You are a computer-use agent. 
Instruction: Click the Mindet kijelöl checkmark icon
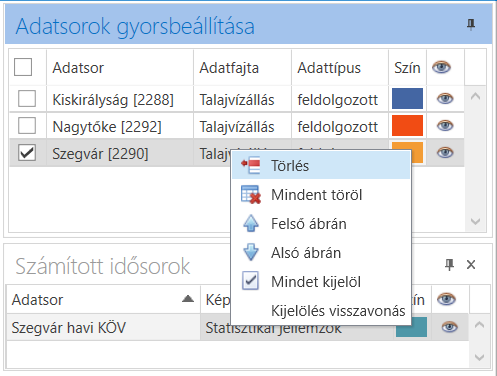click(x=250, y=281)
